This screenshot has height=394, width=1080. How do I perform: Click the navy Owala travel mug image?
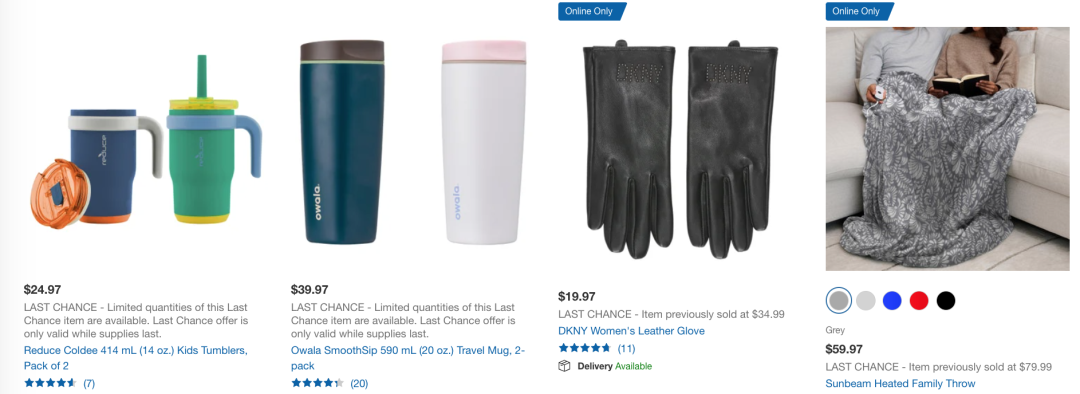coord(342,142)
